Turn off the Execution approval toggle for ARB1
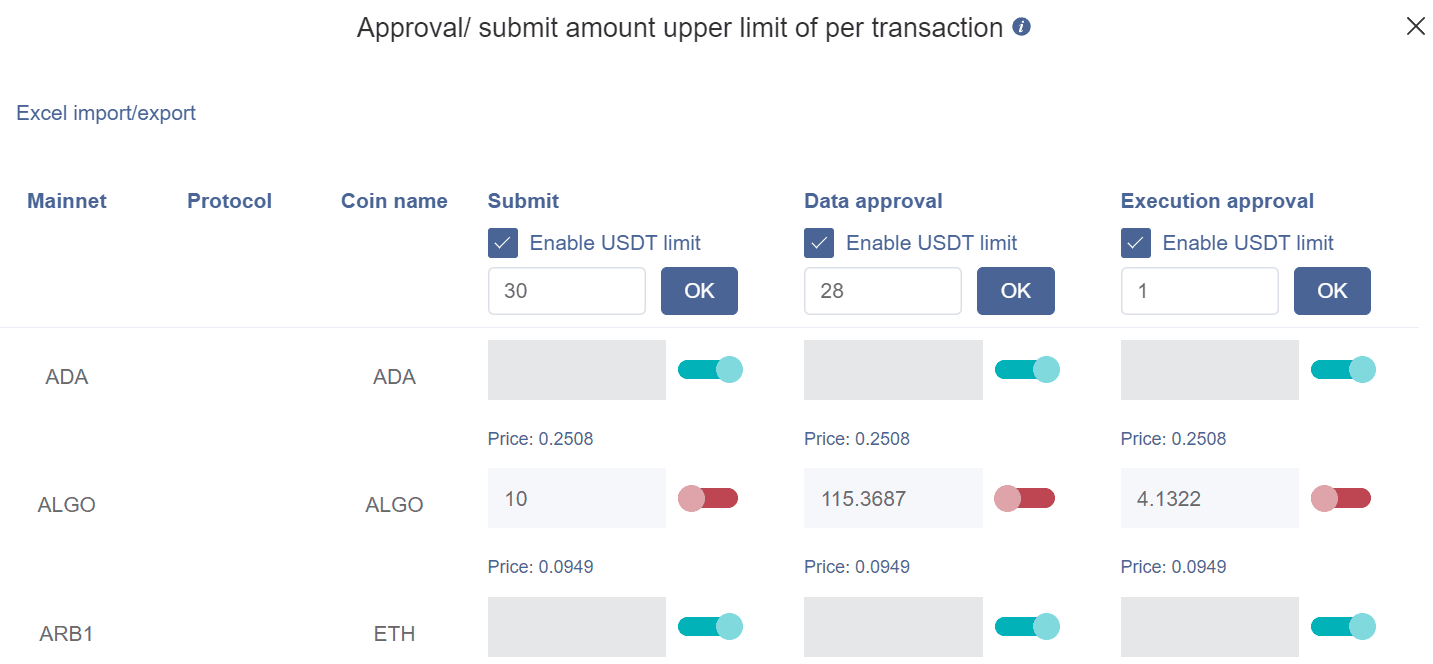 [1343, 626]
